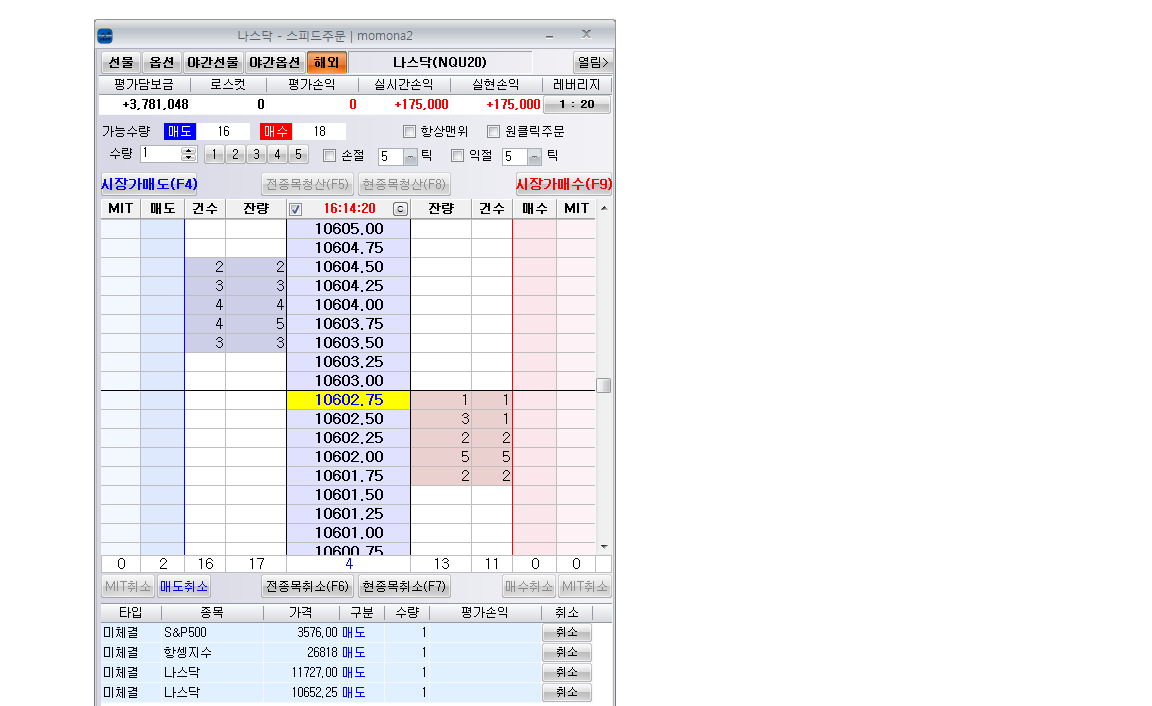
Task: Click the 1 : 20 leverage button
Action: click(576, 105)
